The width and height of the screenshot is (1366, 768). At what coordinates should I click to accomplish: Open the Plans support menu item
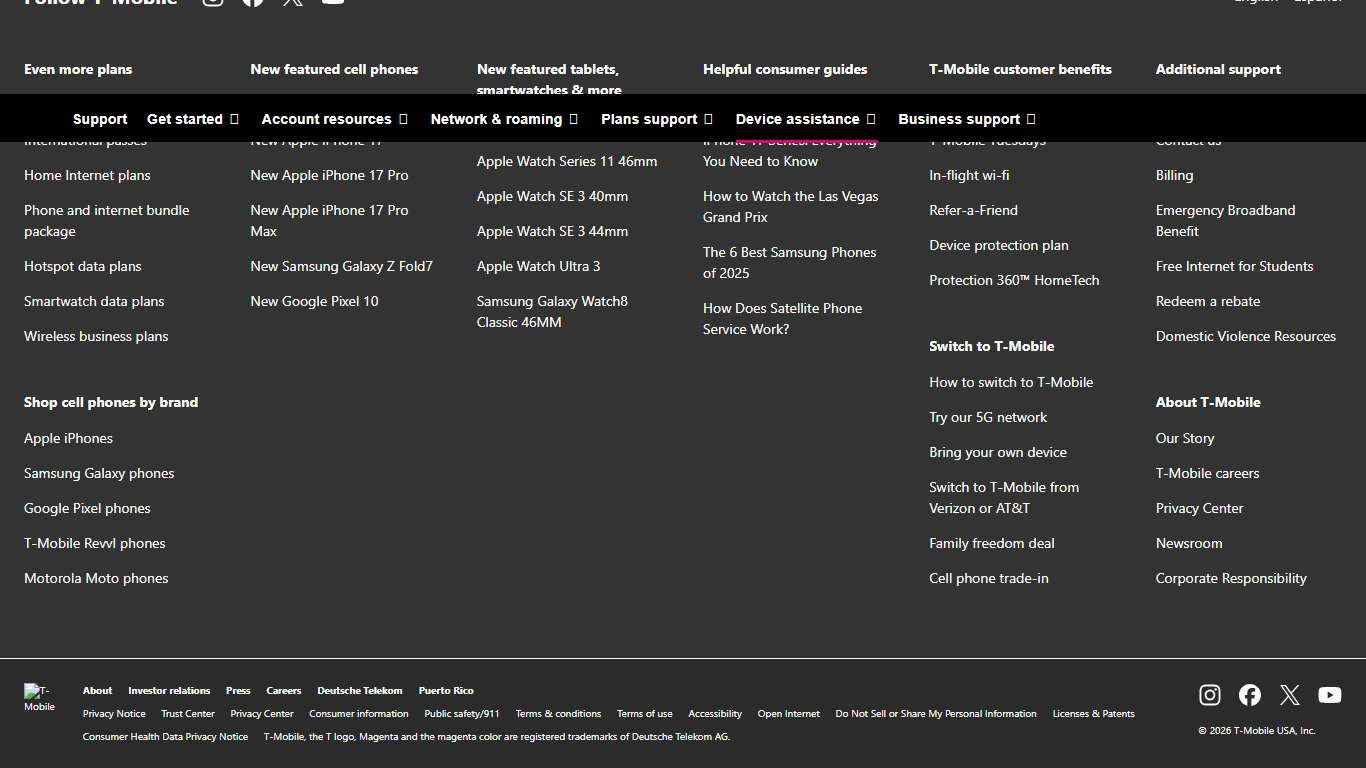(650, 118)
